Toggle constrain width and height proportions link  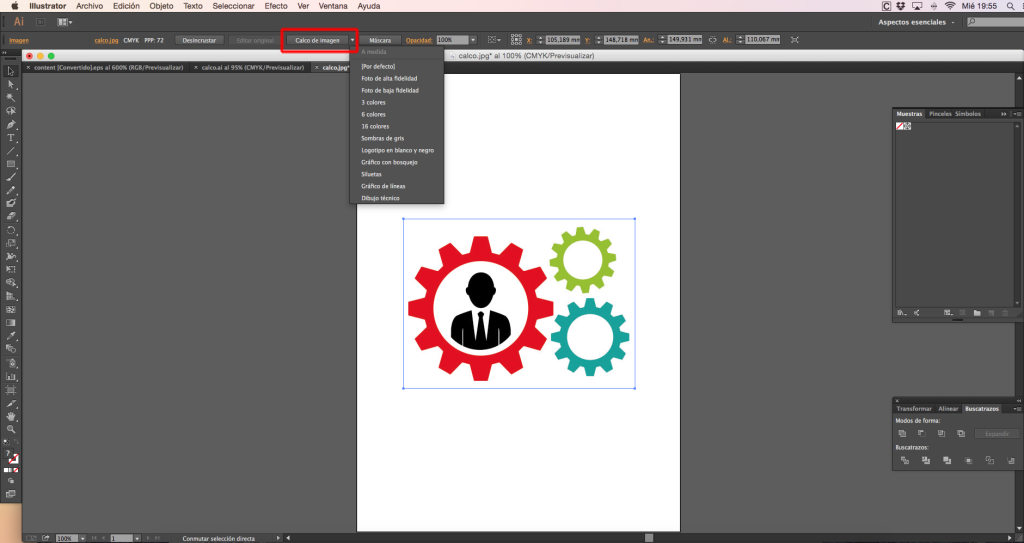point(711,40)
